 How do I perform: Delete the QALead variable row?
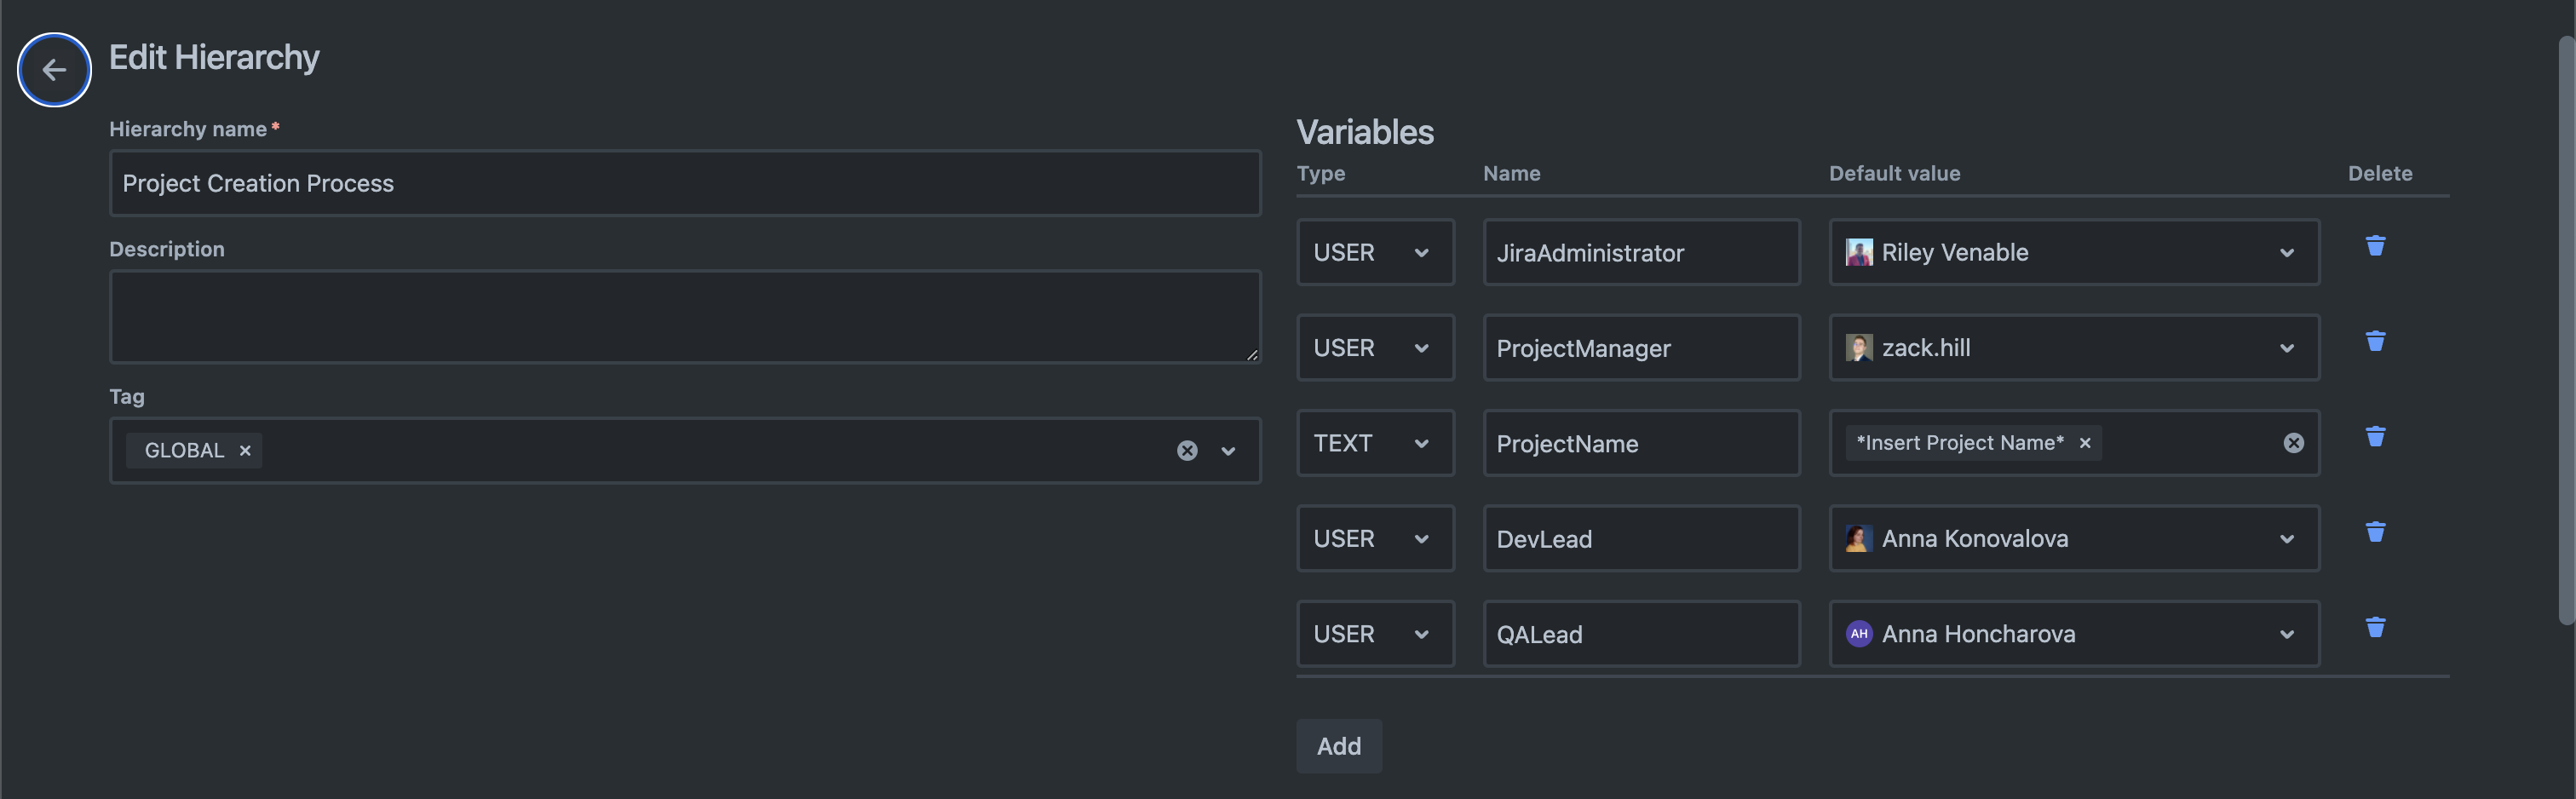pos(2375,628)
